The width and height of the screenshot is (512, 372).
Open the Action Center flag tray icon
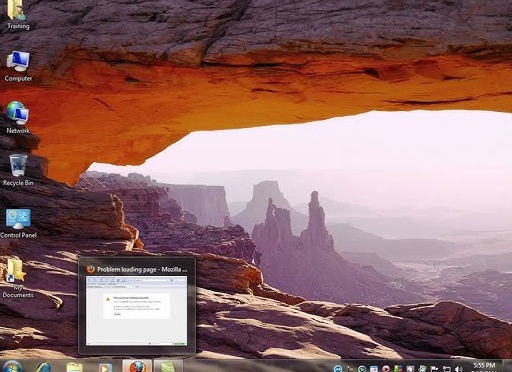435,369
